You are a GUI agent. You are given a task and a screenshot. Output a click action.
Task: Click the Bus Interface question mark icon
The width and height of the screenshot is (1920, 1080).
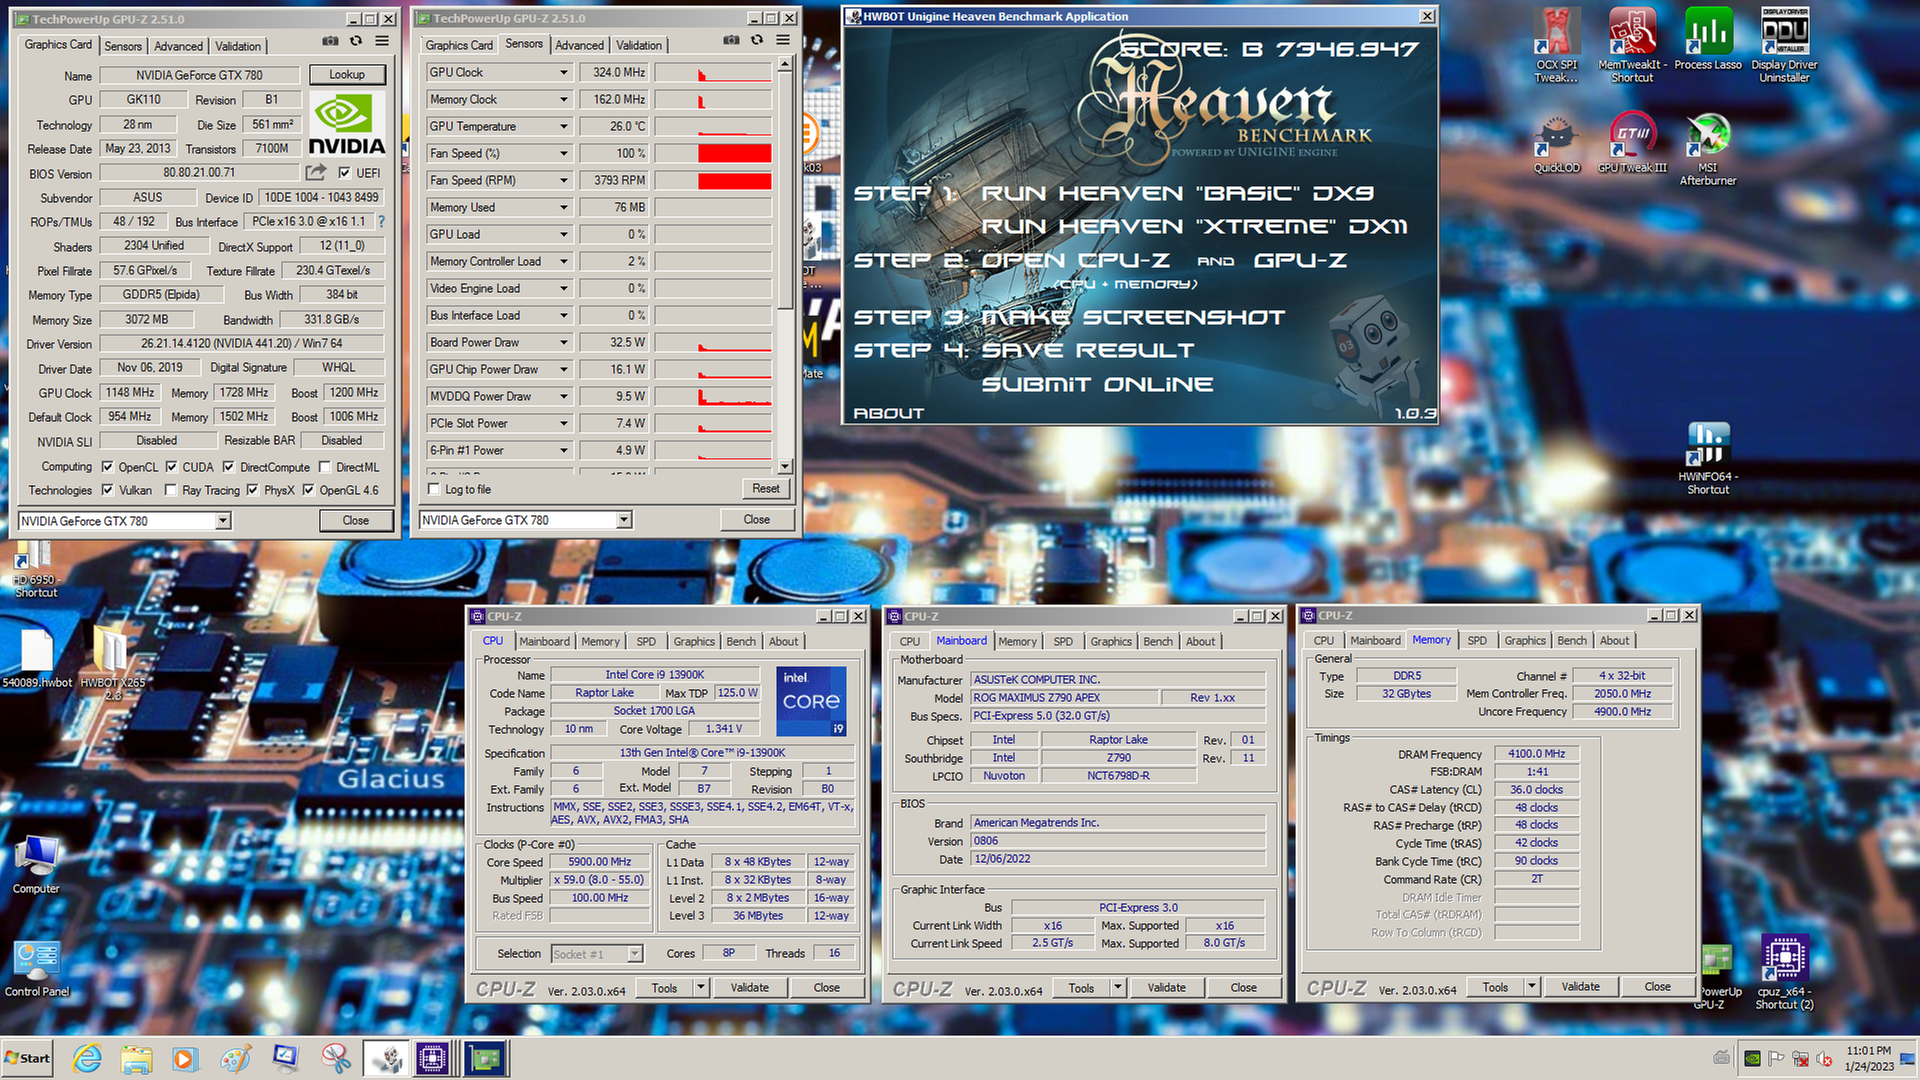click(381, 221)
